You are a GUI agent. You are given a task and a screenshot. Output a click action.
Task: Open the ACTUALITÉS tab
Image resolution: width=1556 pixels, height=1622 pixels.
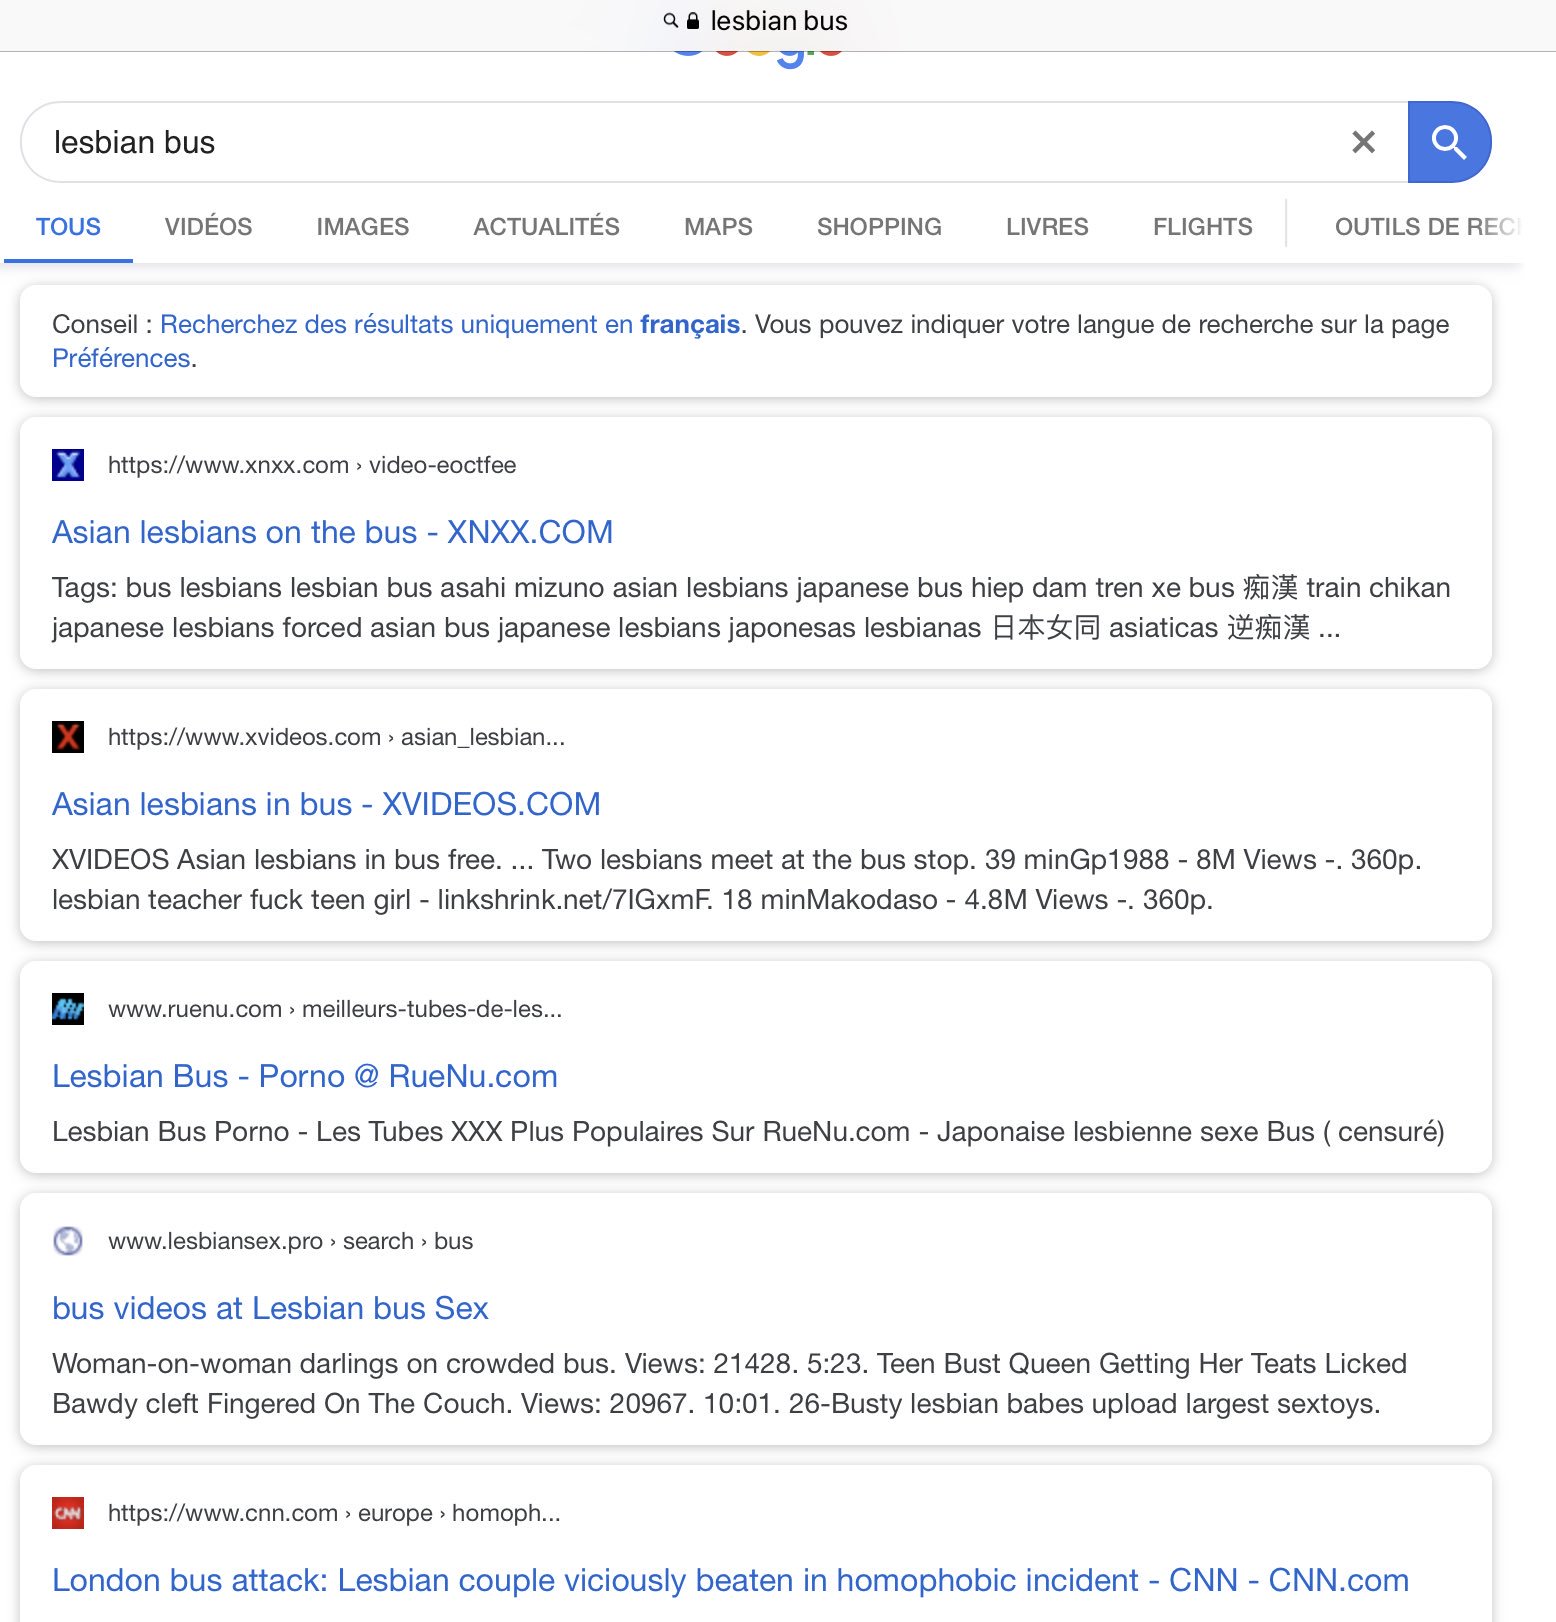(546, 227)
